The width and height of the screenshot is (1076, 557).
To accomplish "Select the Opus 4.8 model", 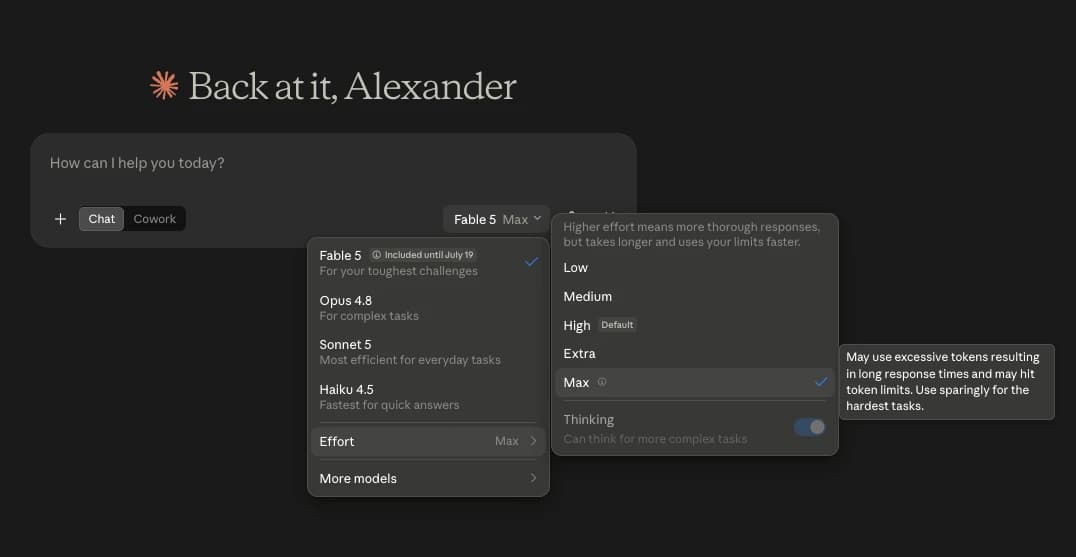I will point(428,308).
